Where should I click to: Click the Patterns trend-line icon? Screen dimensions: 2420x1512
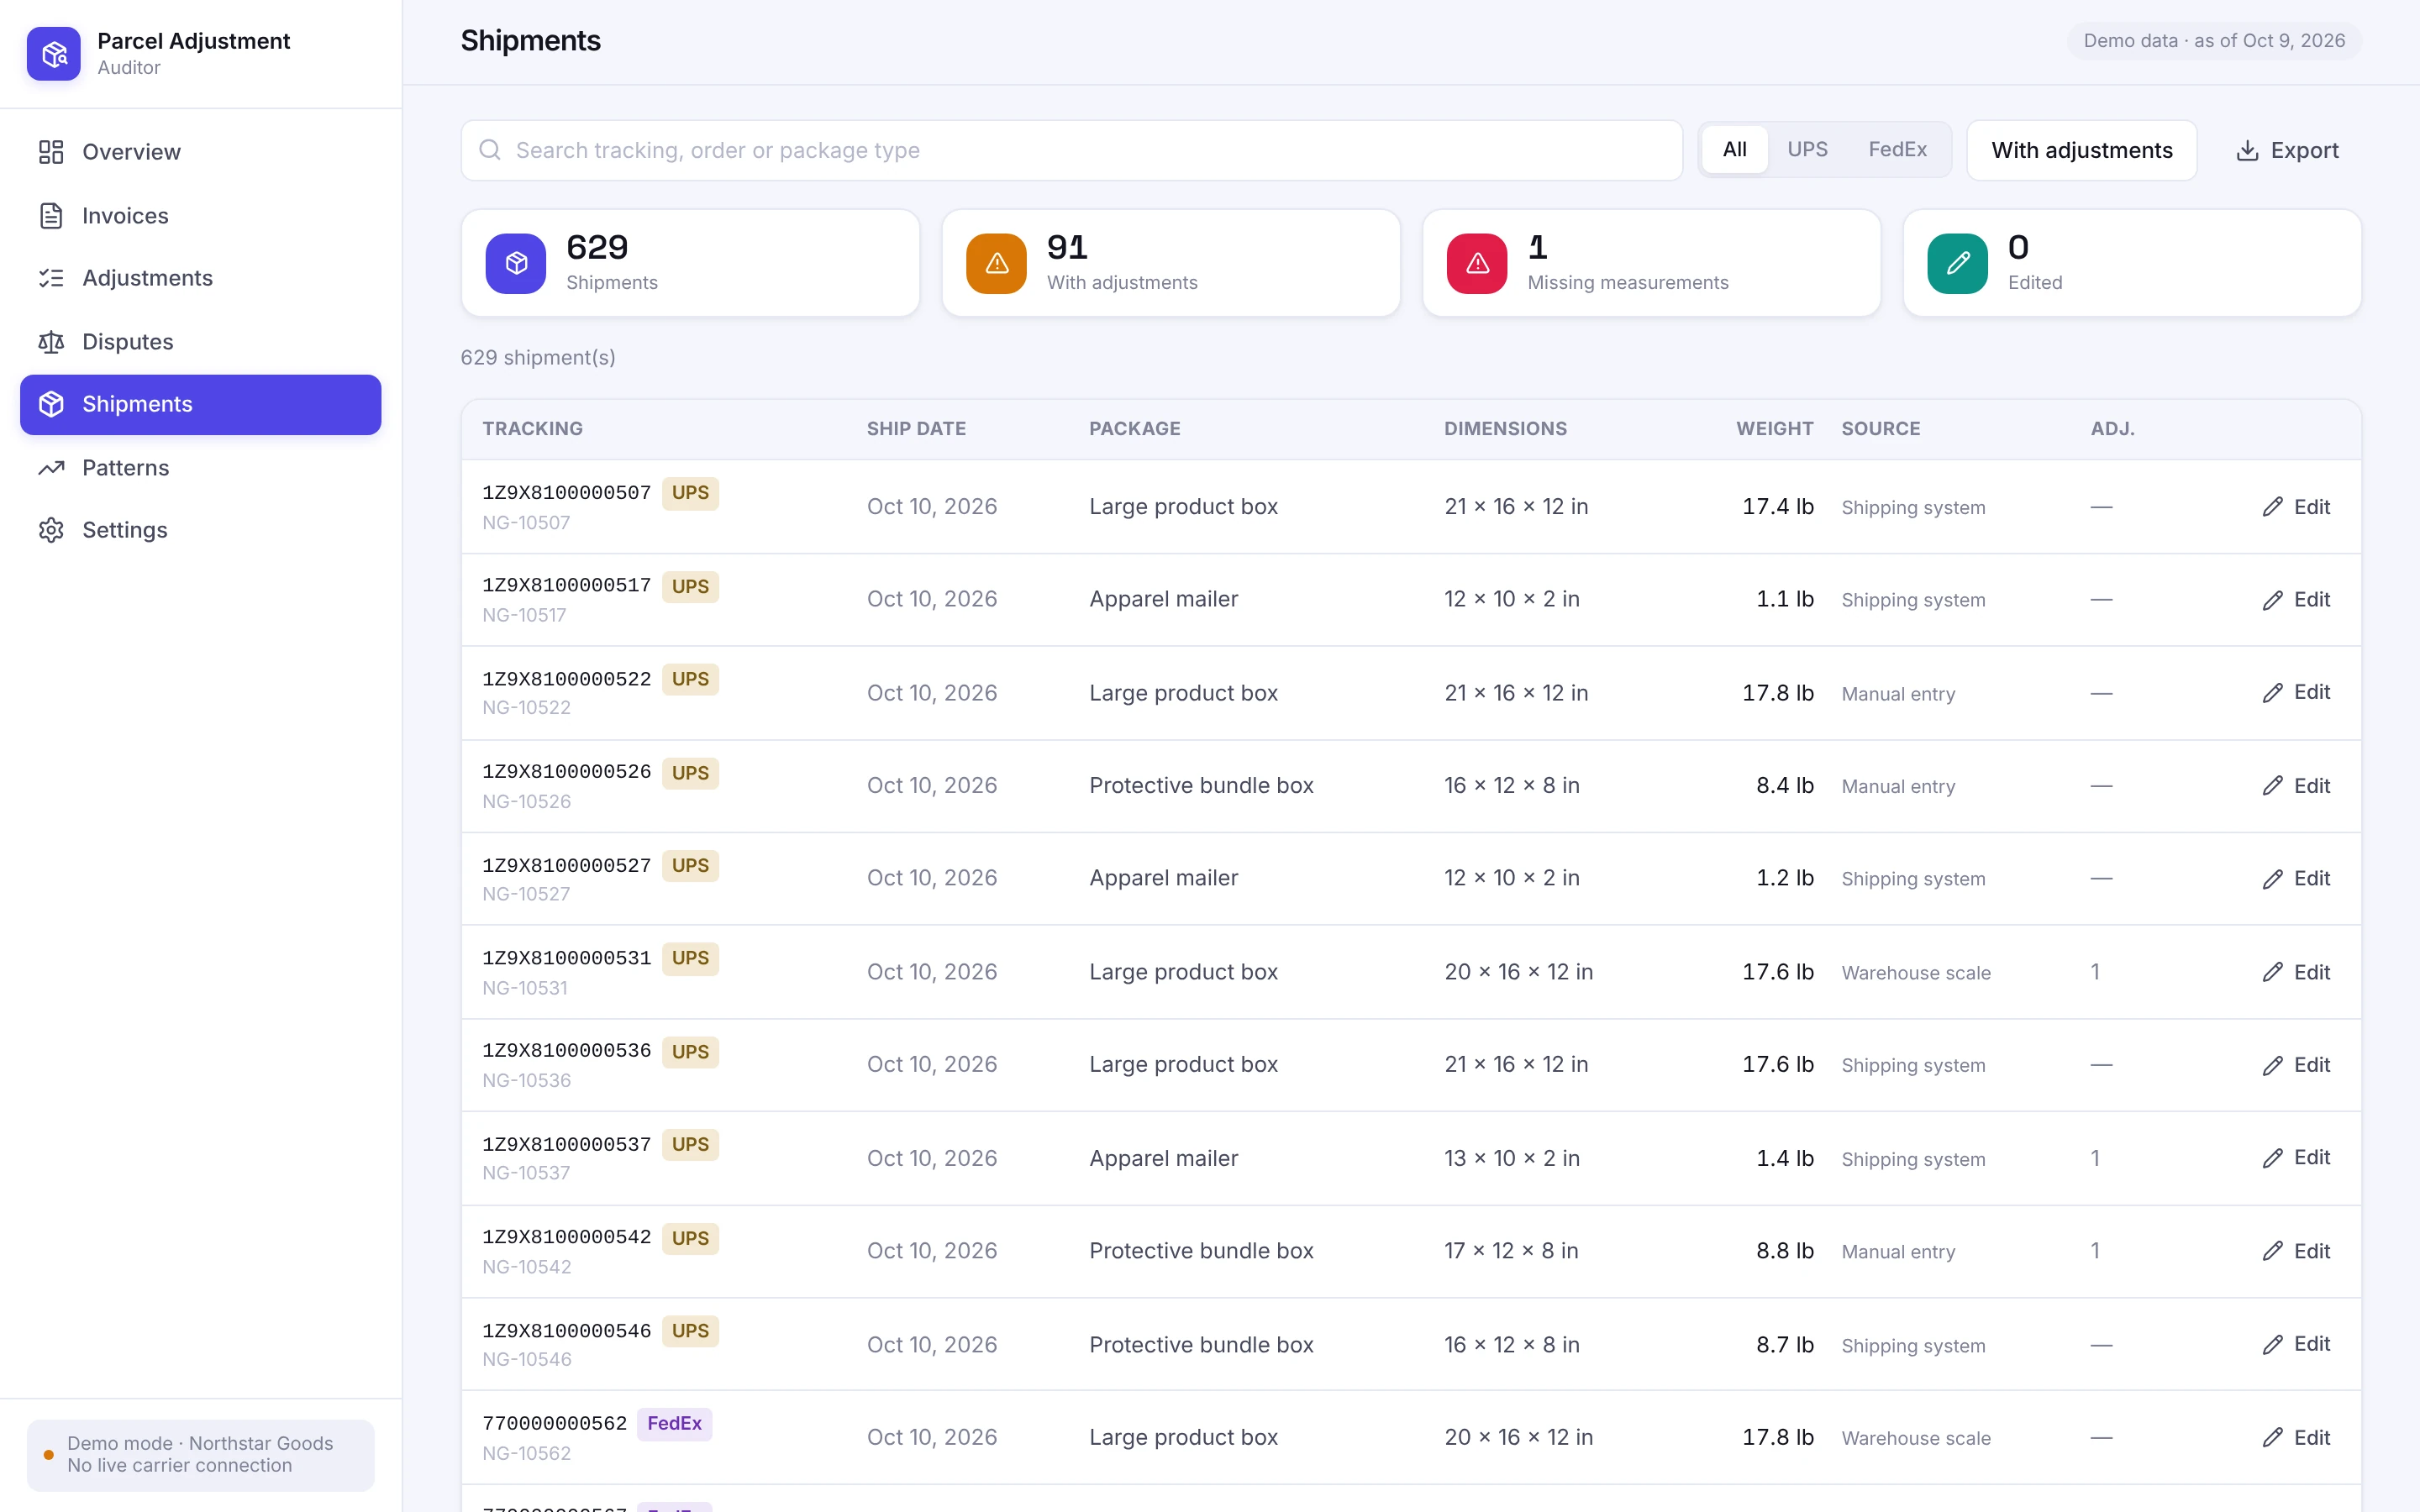51,467
